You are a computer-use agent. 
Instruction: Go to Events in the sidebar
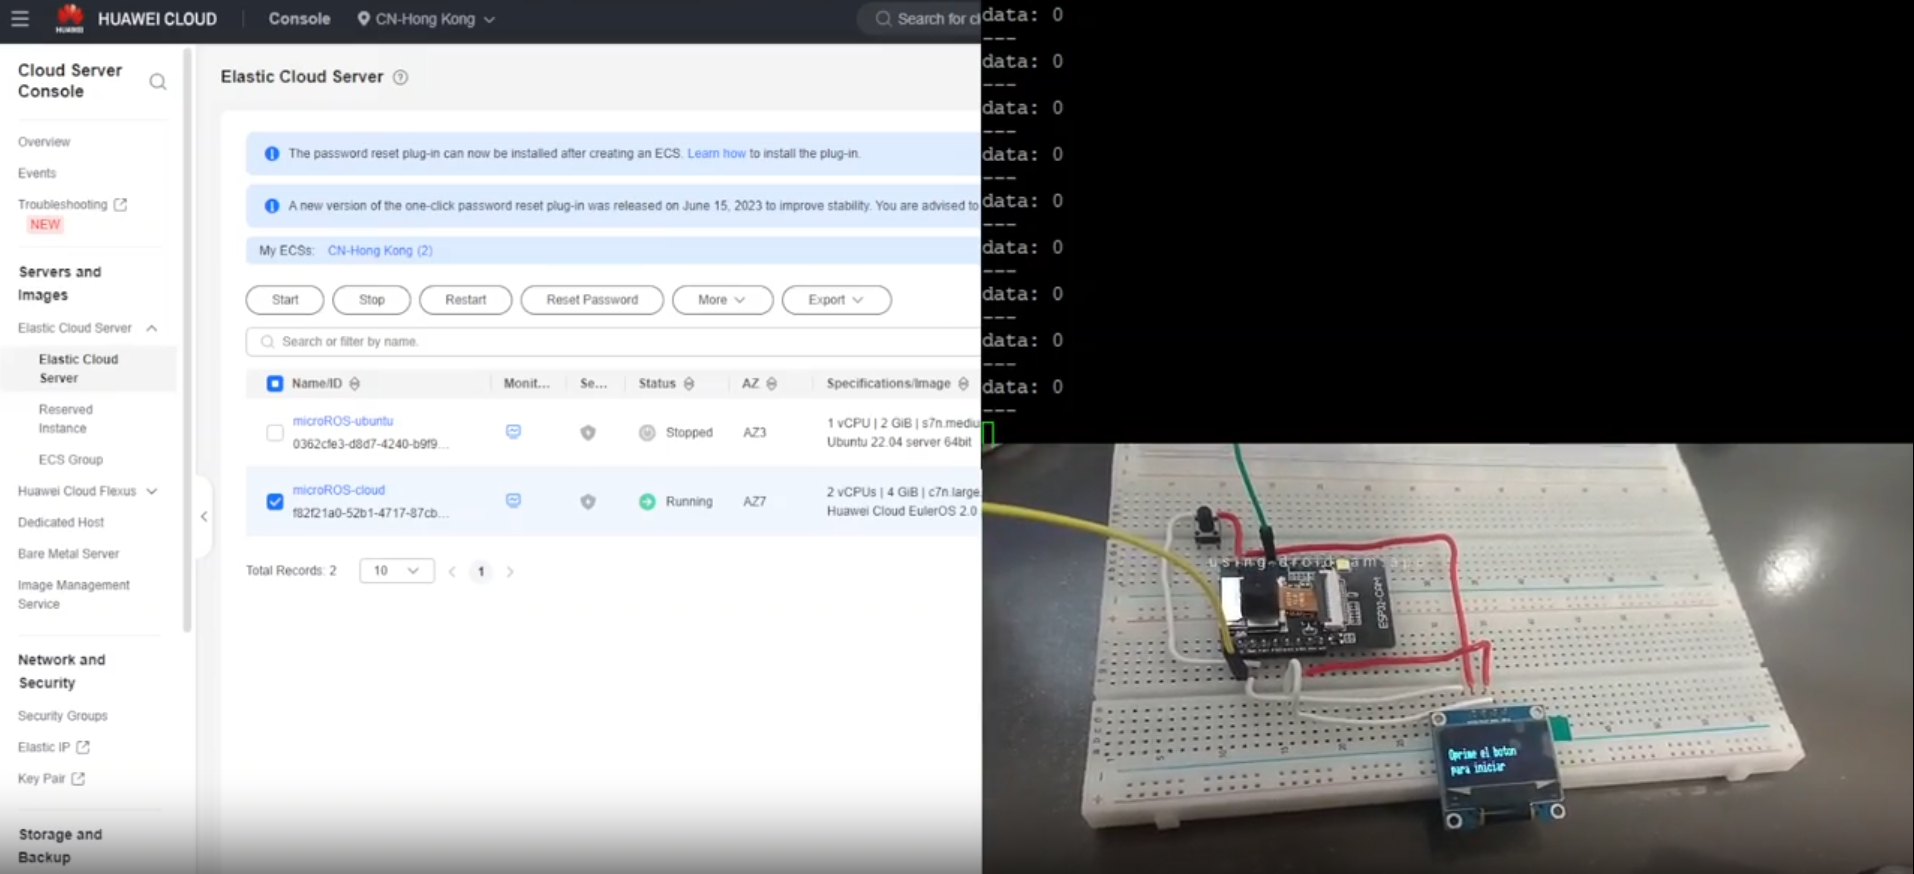pyautogui.click(x=37, y=173)
